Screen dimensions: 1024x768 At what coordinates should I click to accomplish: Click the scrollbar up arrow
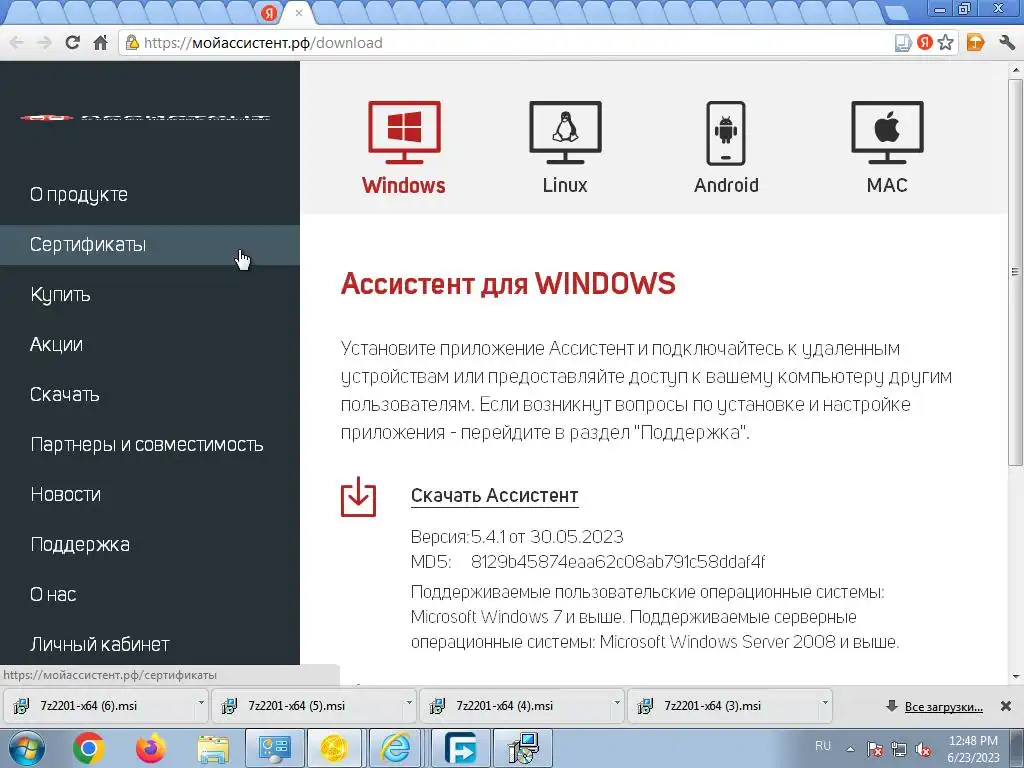pyautogui.click(x=1016, y=69)
